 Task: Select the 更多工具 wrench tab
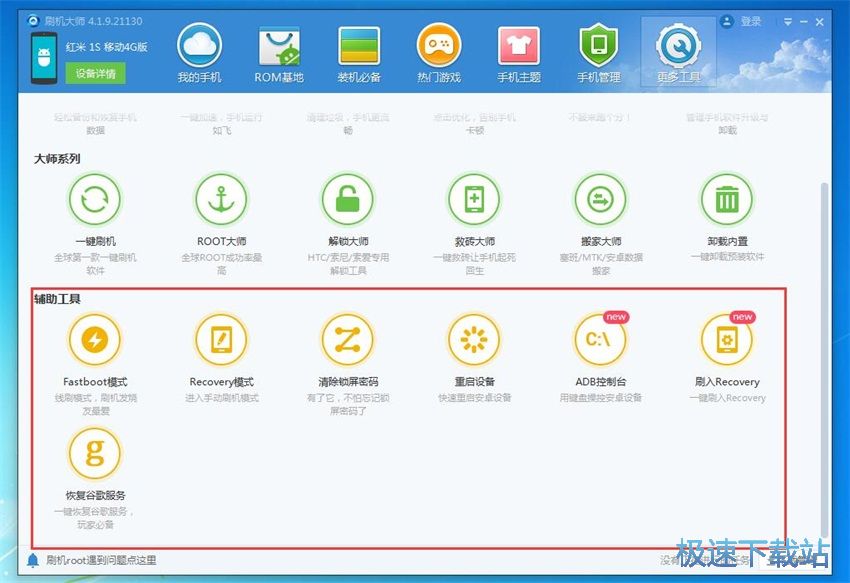click(x=679, y=52)
